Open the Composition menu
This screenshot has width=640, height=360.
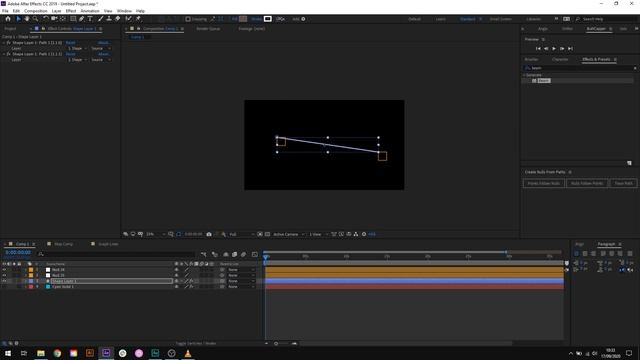[x=36, y=11]
